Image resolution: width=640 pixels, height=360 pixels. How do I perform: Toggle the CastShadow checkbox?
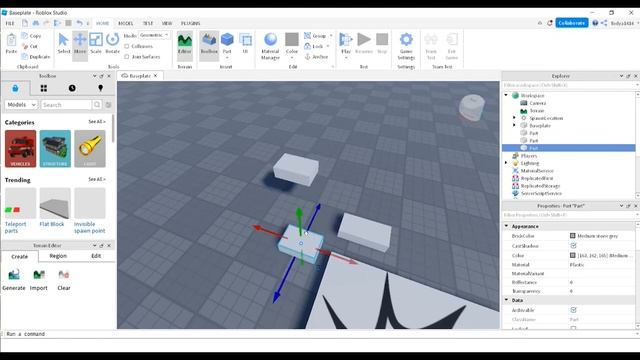[573, 246]
